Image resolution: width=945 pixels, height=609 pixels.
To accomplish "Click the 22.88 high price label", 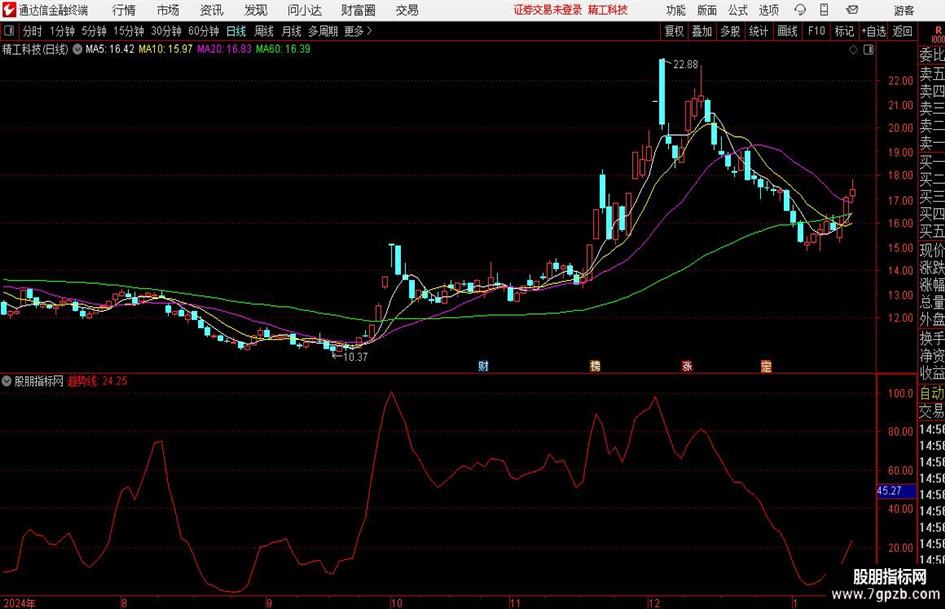I will [x=685, y=65].
